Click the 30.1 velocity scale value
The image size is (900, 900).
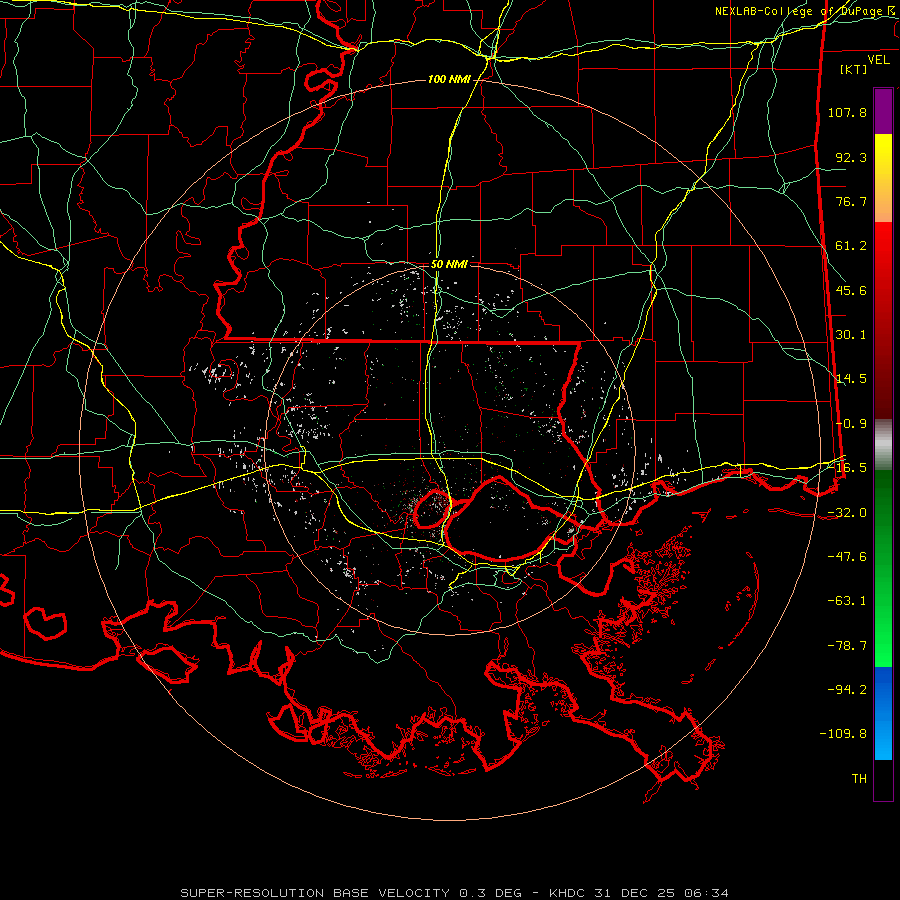(851, 335)
